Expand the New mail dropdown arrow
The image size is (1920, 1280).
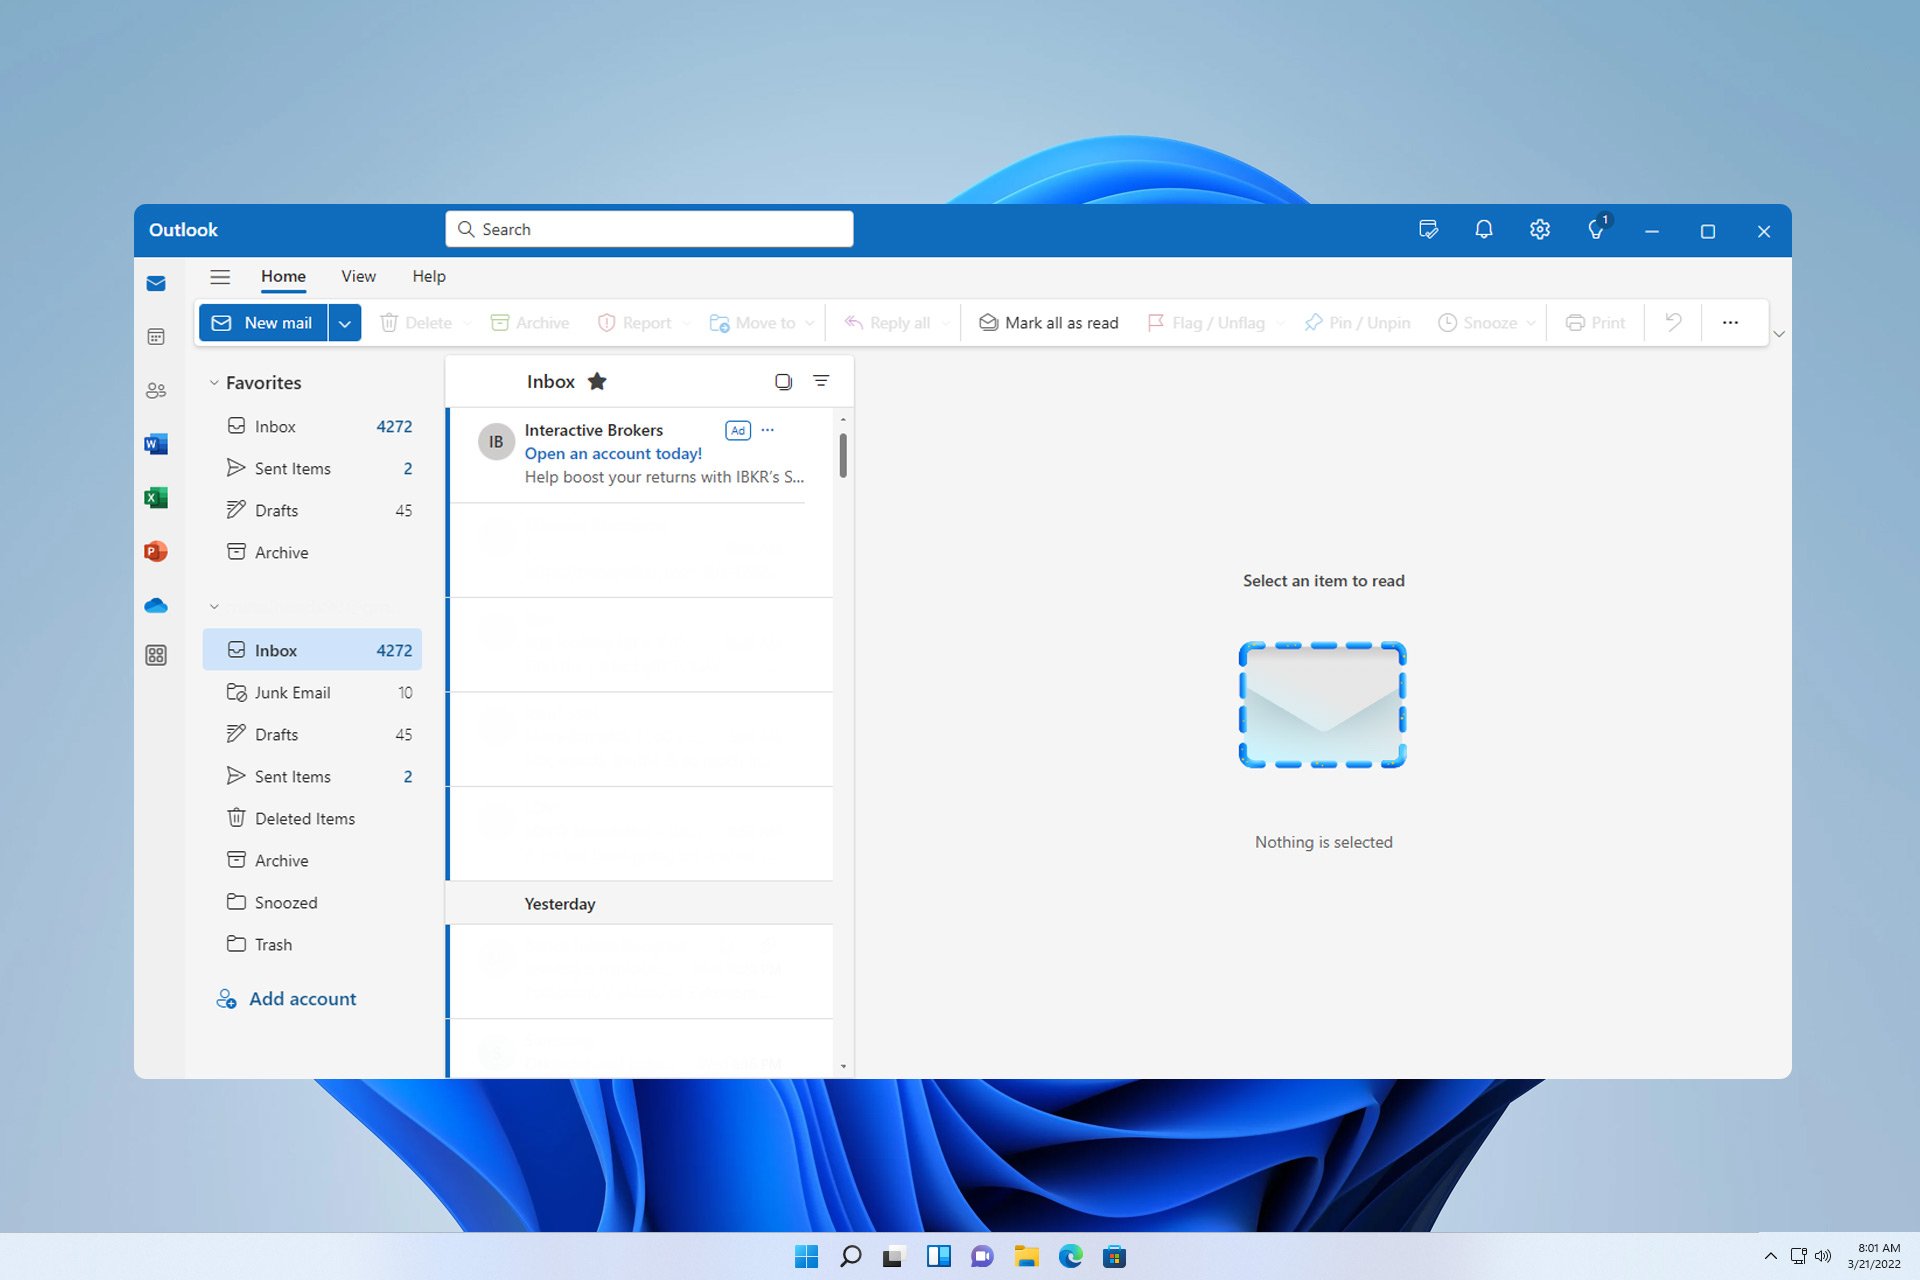(345, 323)
